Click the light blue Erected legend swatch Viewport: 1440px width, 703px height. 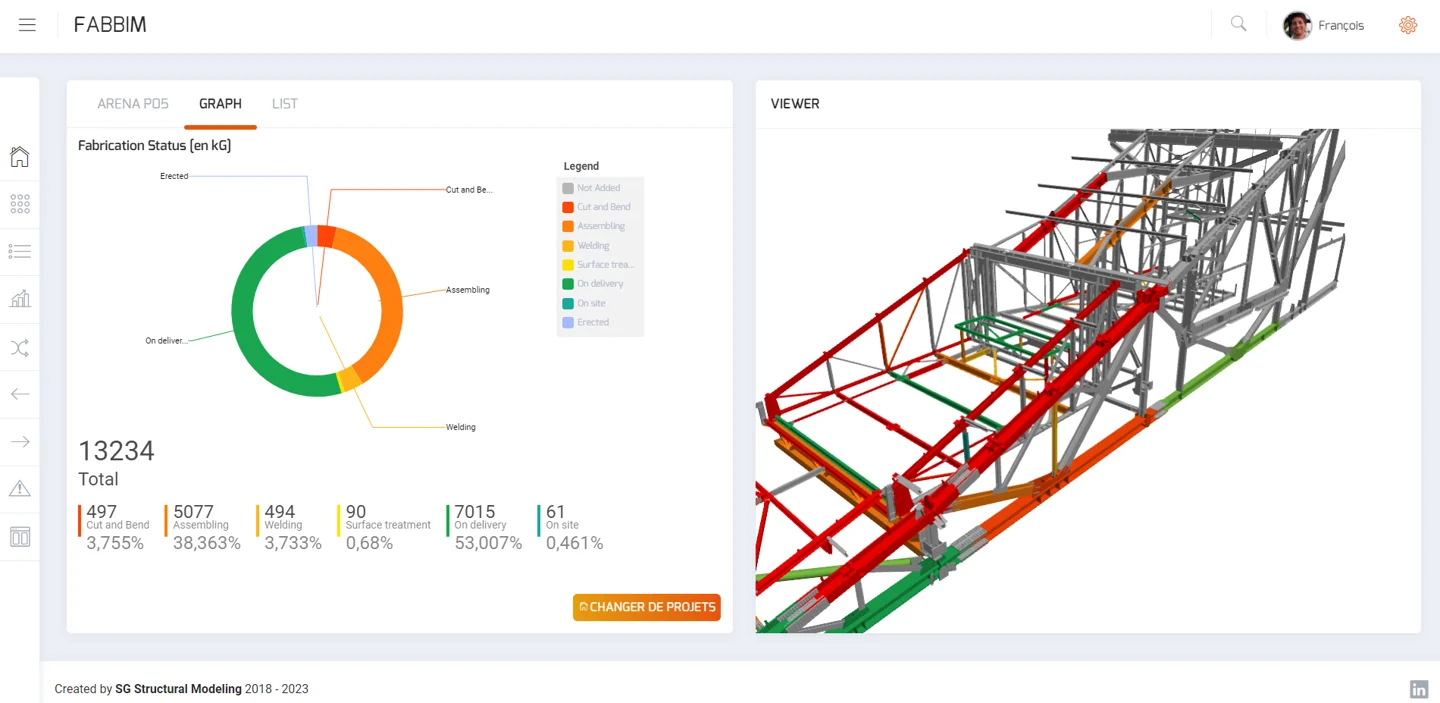568,322
